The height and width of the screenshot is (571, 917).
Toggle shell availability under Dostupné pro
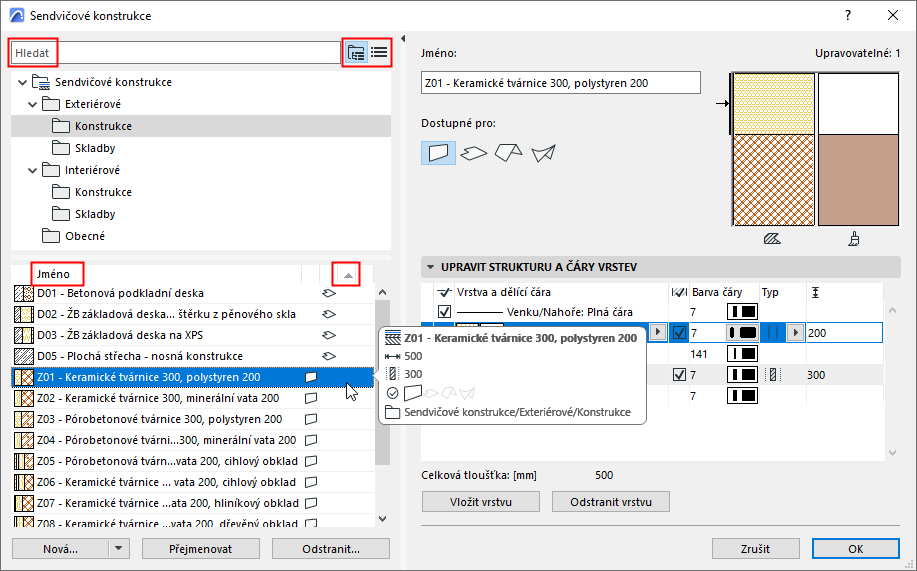coord(543,153)
